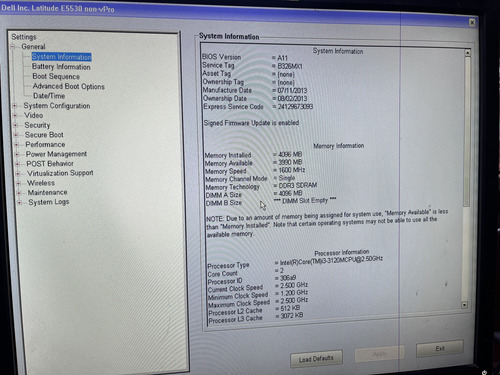This screenshot has width=500, height=375.
Task: Click Signed Firmware Update is enabled text
Action: 251,123
